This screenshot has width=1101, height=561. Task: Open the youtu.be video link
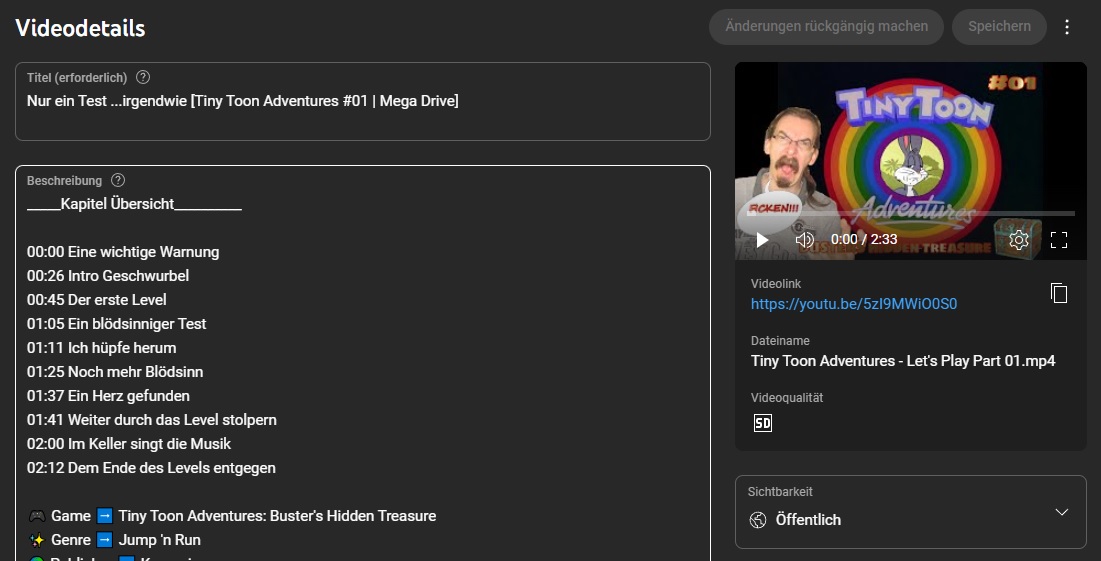point(853,304)
